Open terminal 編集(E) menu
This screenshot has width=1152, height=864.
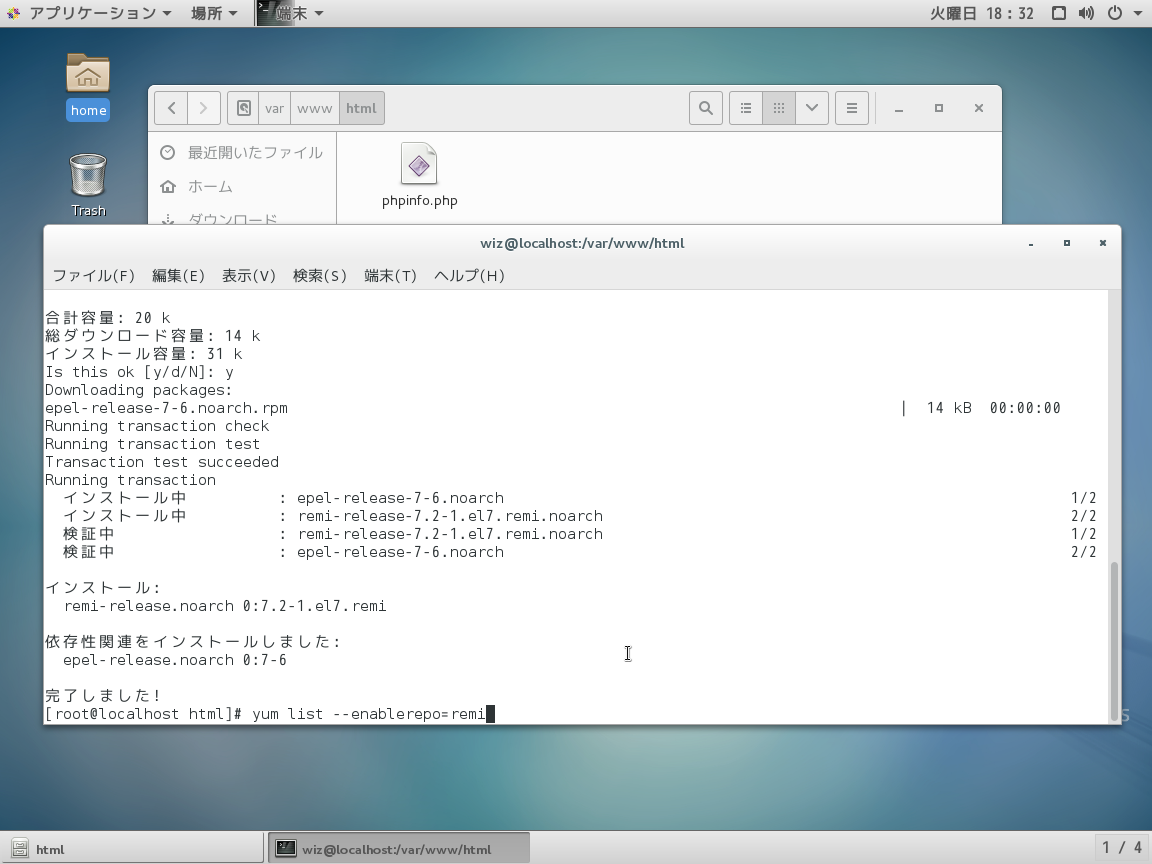(x=178, y=276)
